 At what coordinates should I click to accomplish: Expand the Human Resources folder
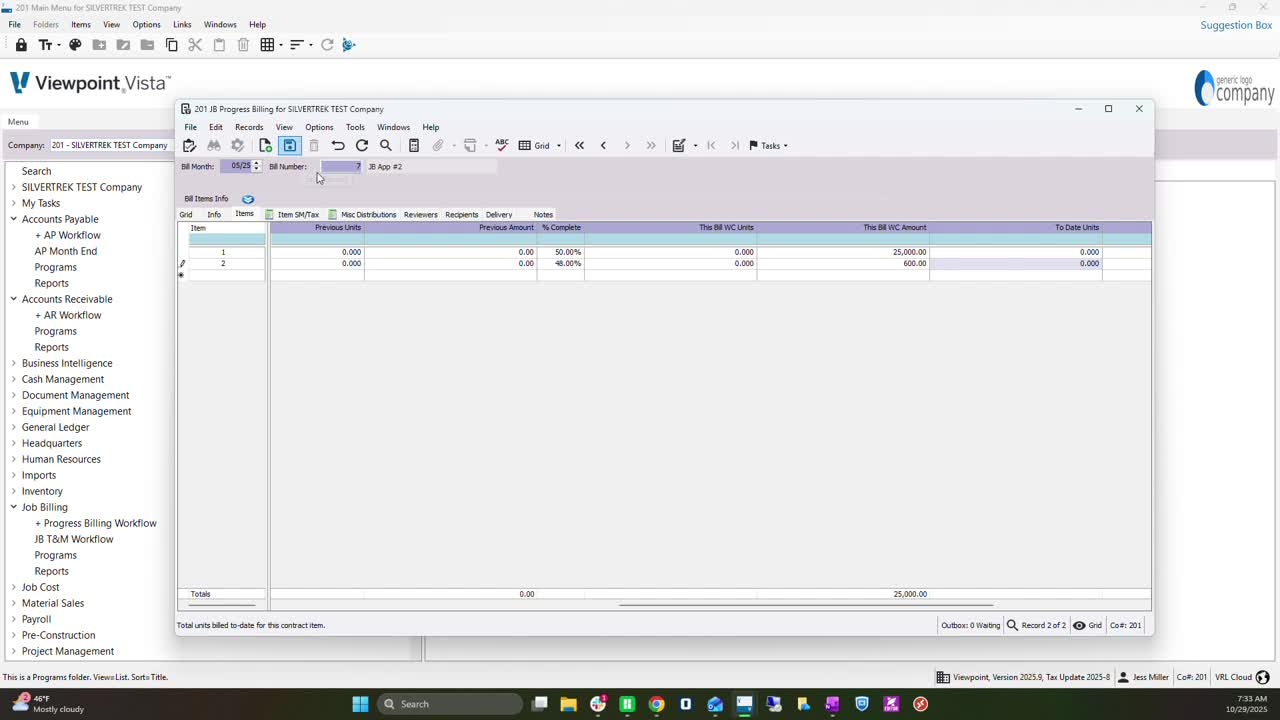[x=14, y=459]
